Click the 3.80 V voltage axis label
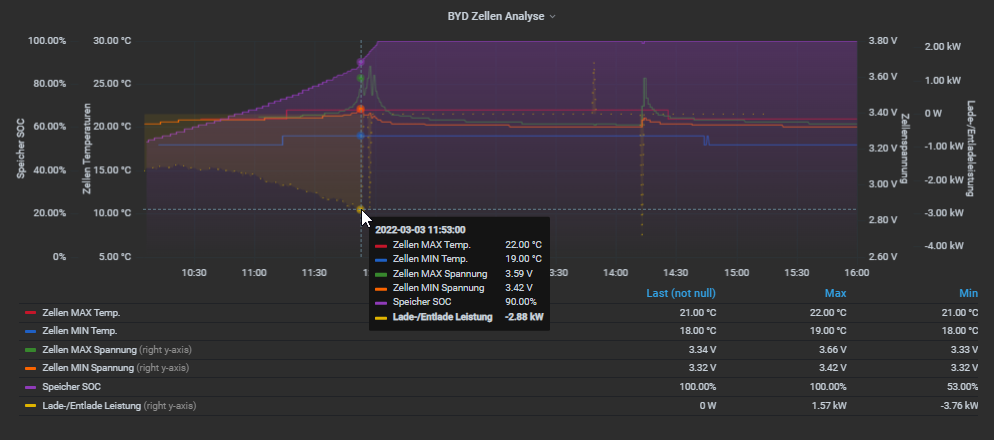This screenshot has height=440, width=994. pyautogui.click(x=882, y=41)
